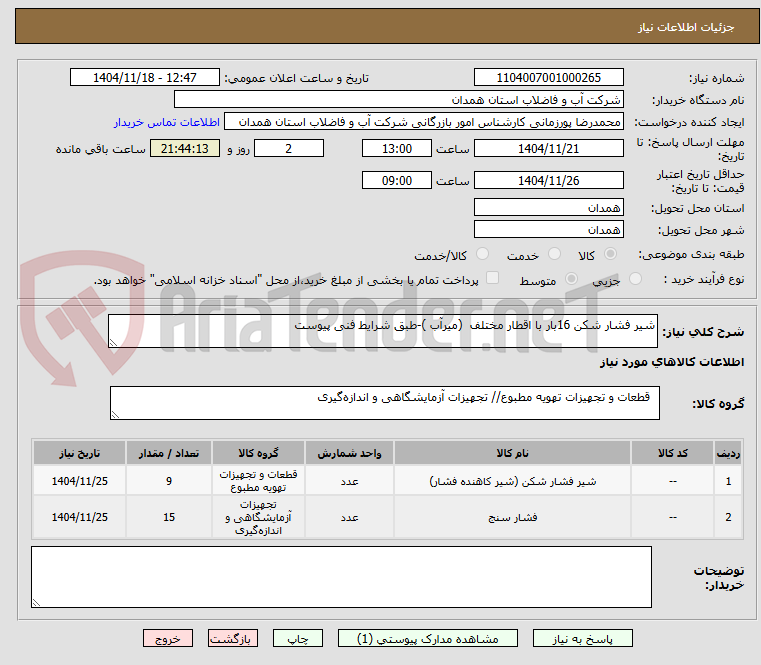Click item name شیر فشار شکن (شیر کاهنده فشار)

(x=513, y=481)
